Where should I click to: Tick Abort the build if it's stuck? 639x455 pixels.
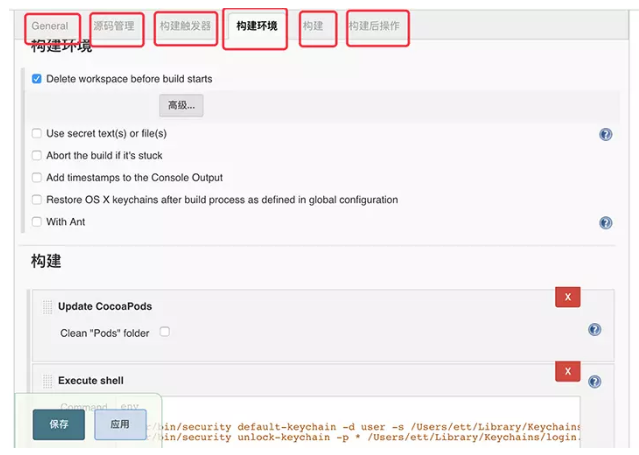click(x=37, y=155)
